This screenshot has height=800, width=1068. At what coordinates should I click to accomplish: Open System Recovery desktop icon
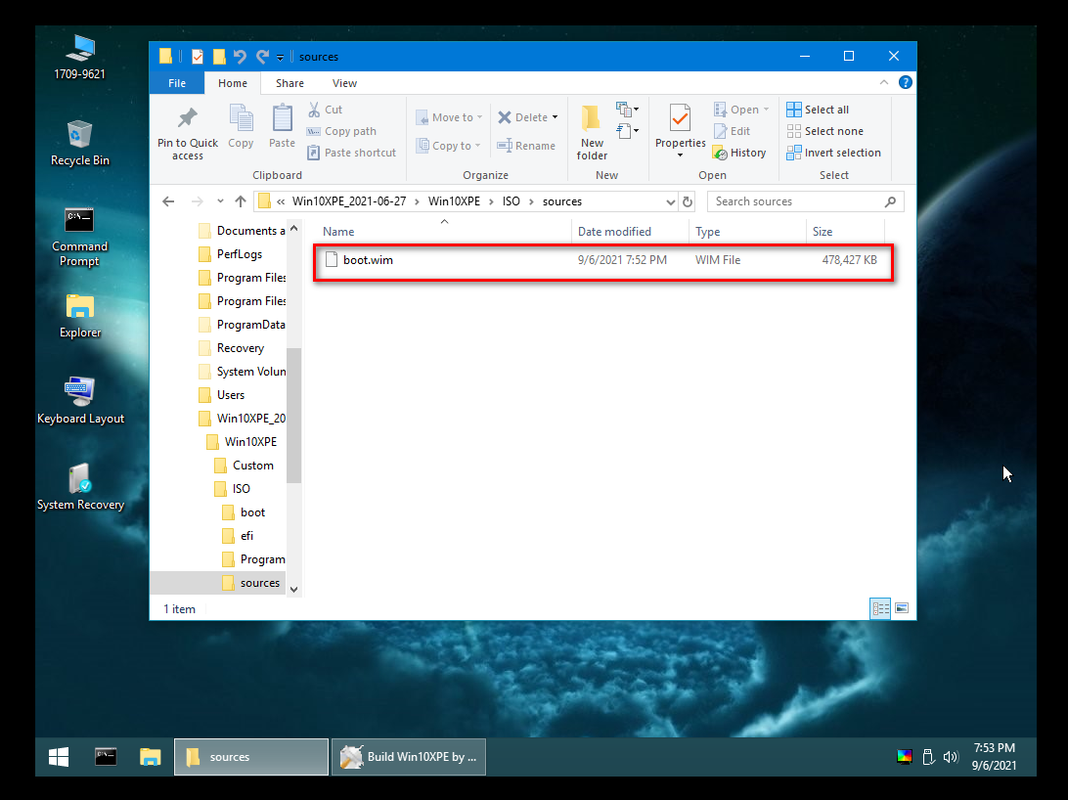coord(80,487)
